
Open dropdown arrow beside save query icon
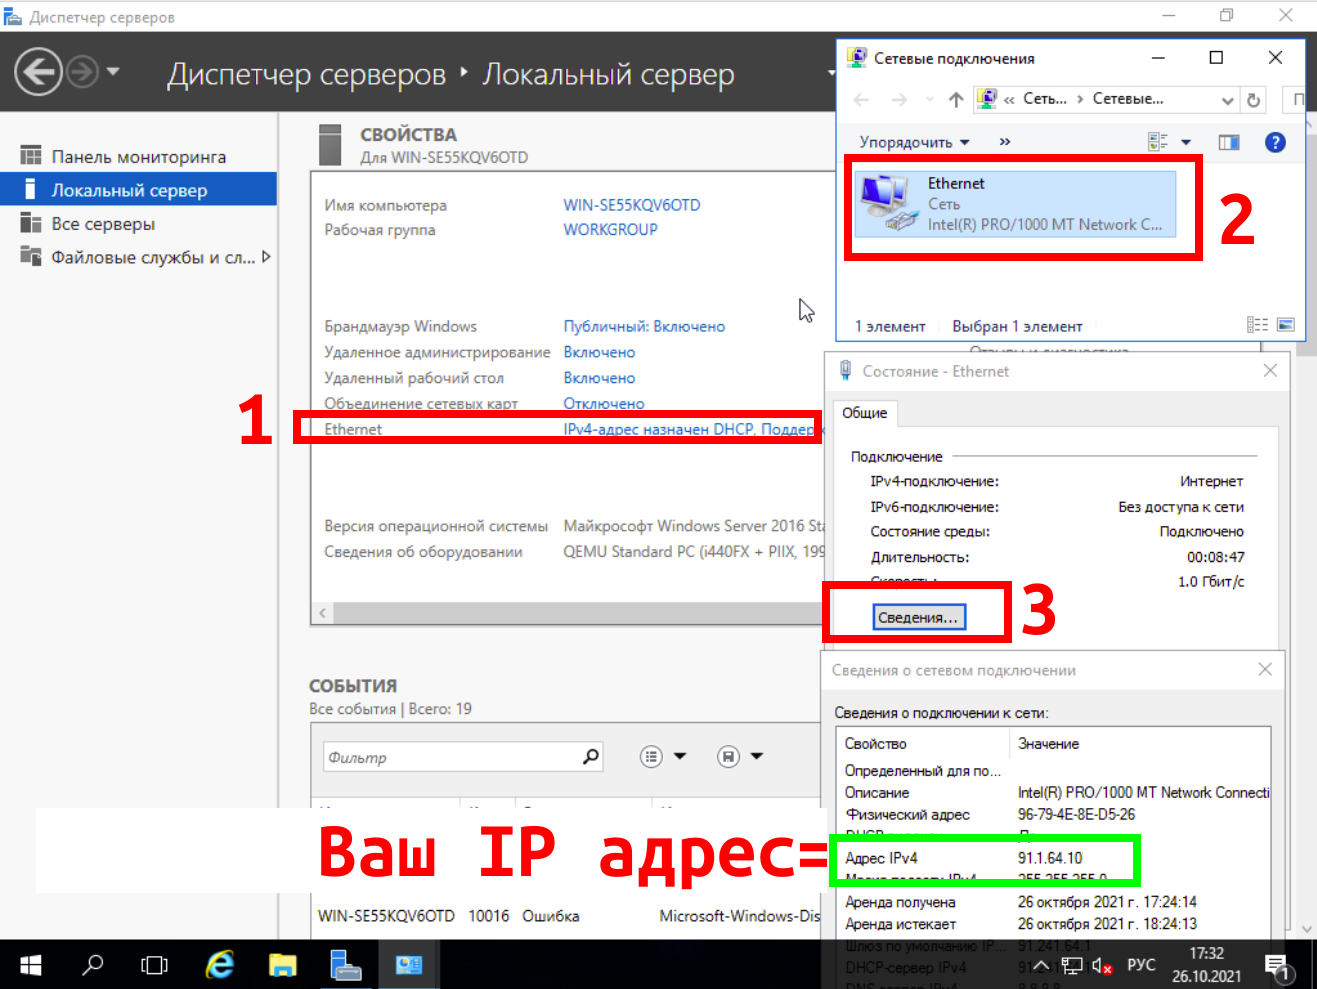757,756
